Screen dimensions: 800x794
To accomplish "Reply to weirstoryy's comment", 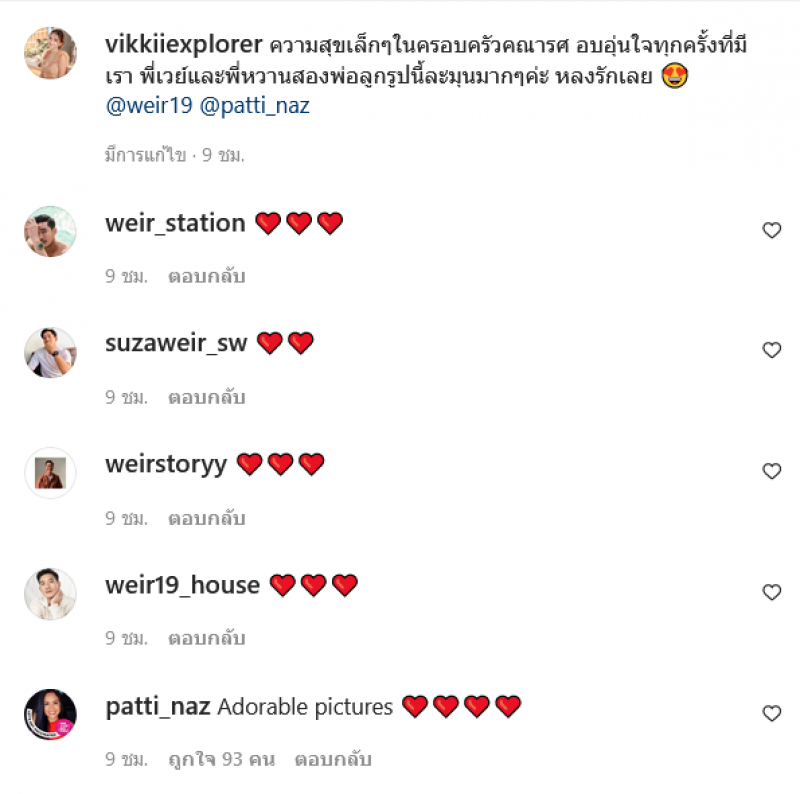I will point(207,518).
